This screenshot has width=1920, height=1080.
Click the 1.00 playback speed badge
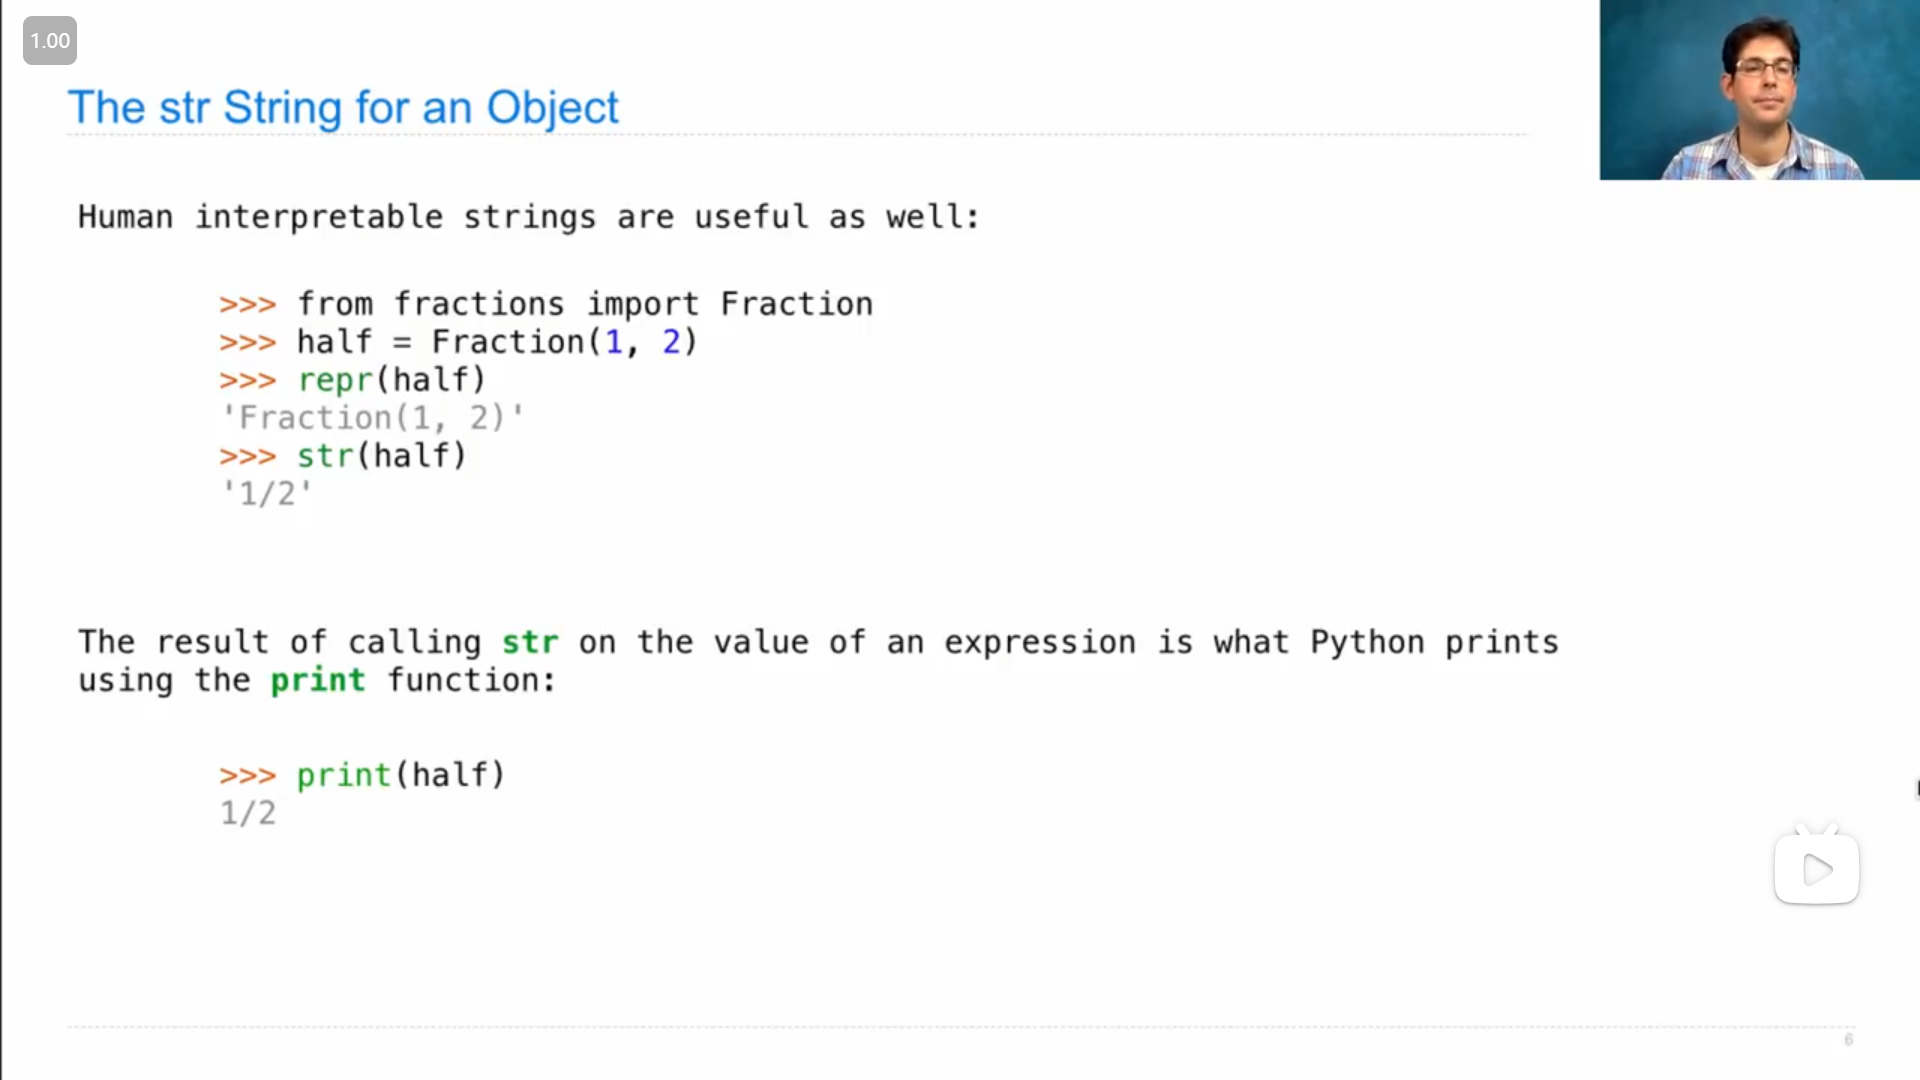(x=50, y=41)
